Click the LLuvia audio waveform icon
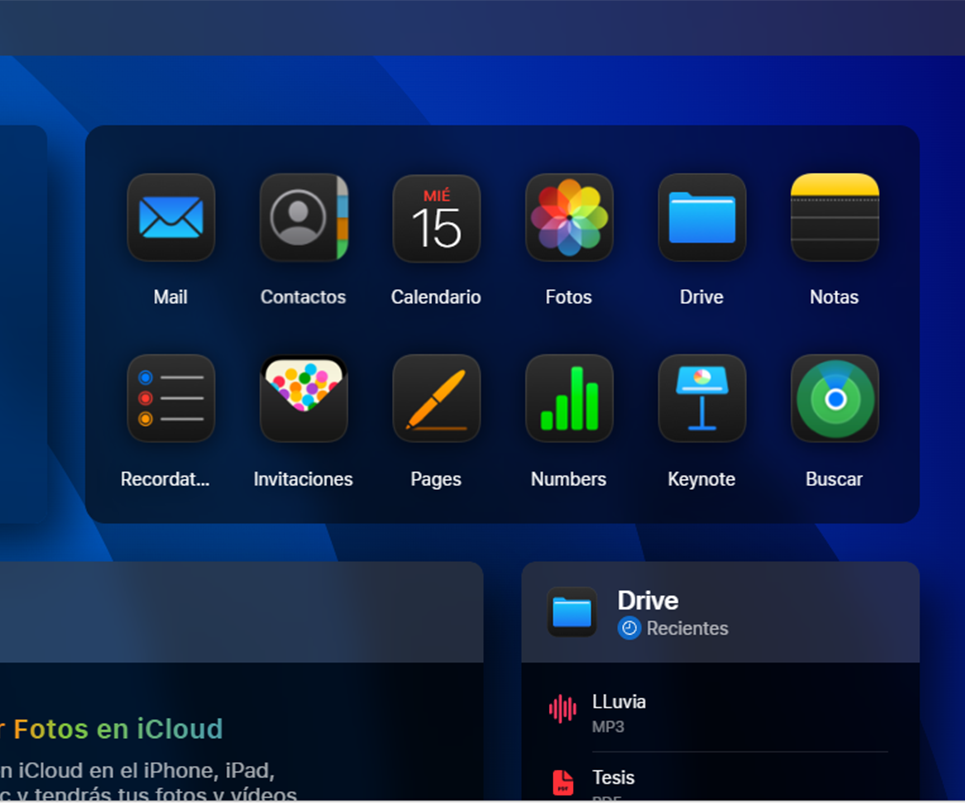The width and height of the screenshot is (965, 803). pos(563,709)
